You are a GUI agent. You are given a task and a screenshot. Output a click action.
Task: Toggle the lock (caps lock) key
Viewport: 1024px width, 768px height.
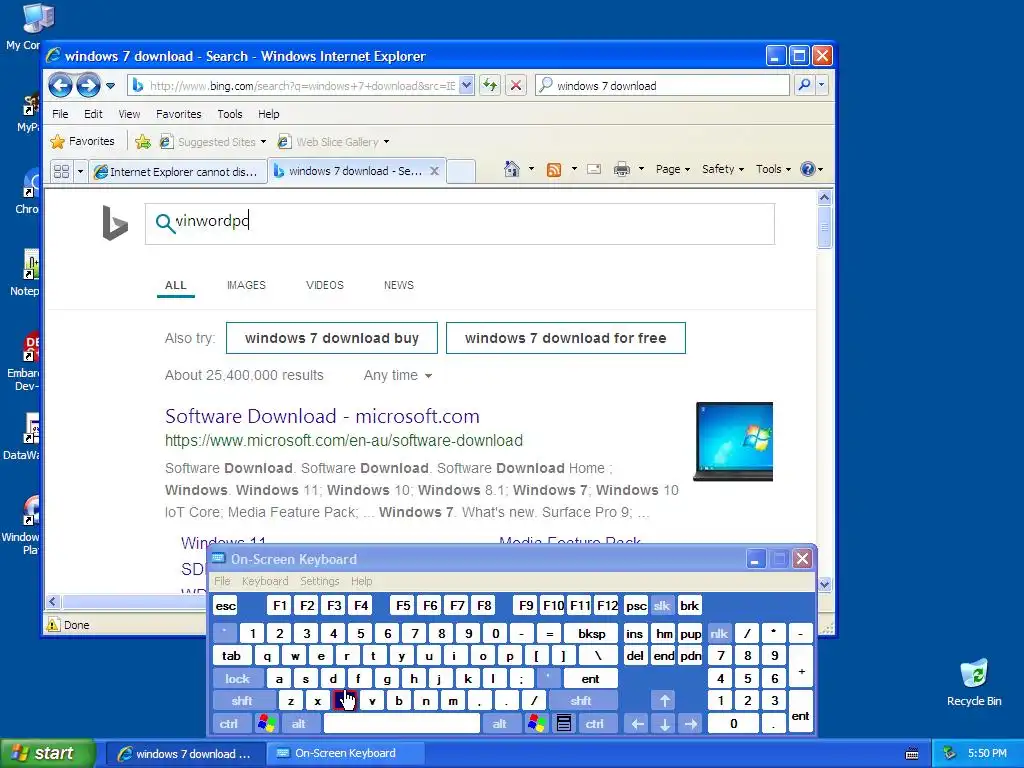(x=238, y=679)
